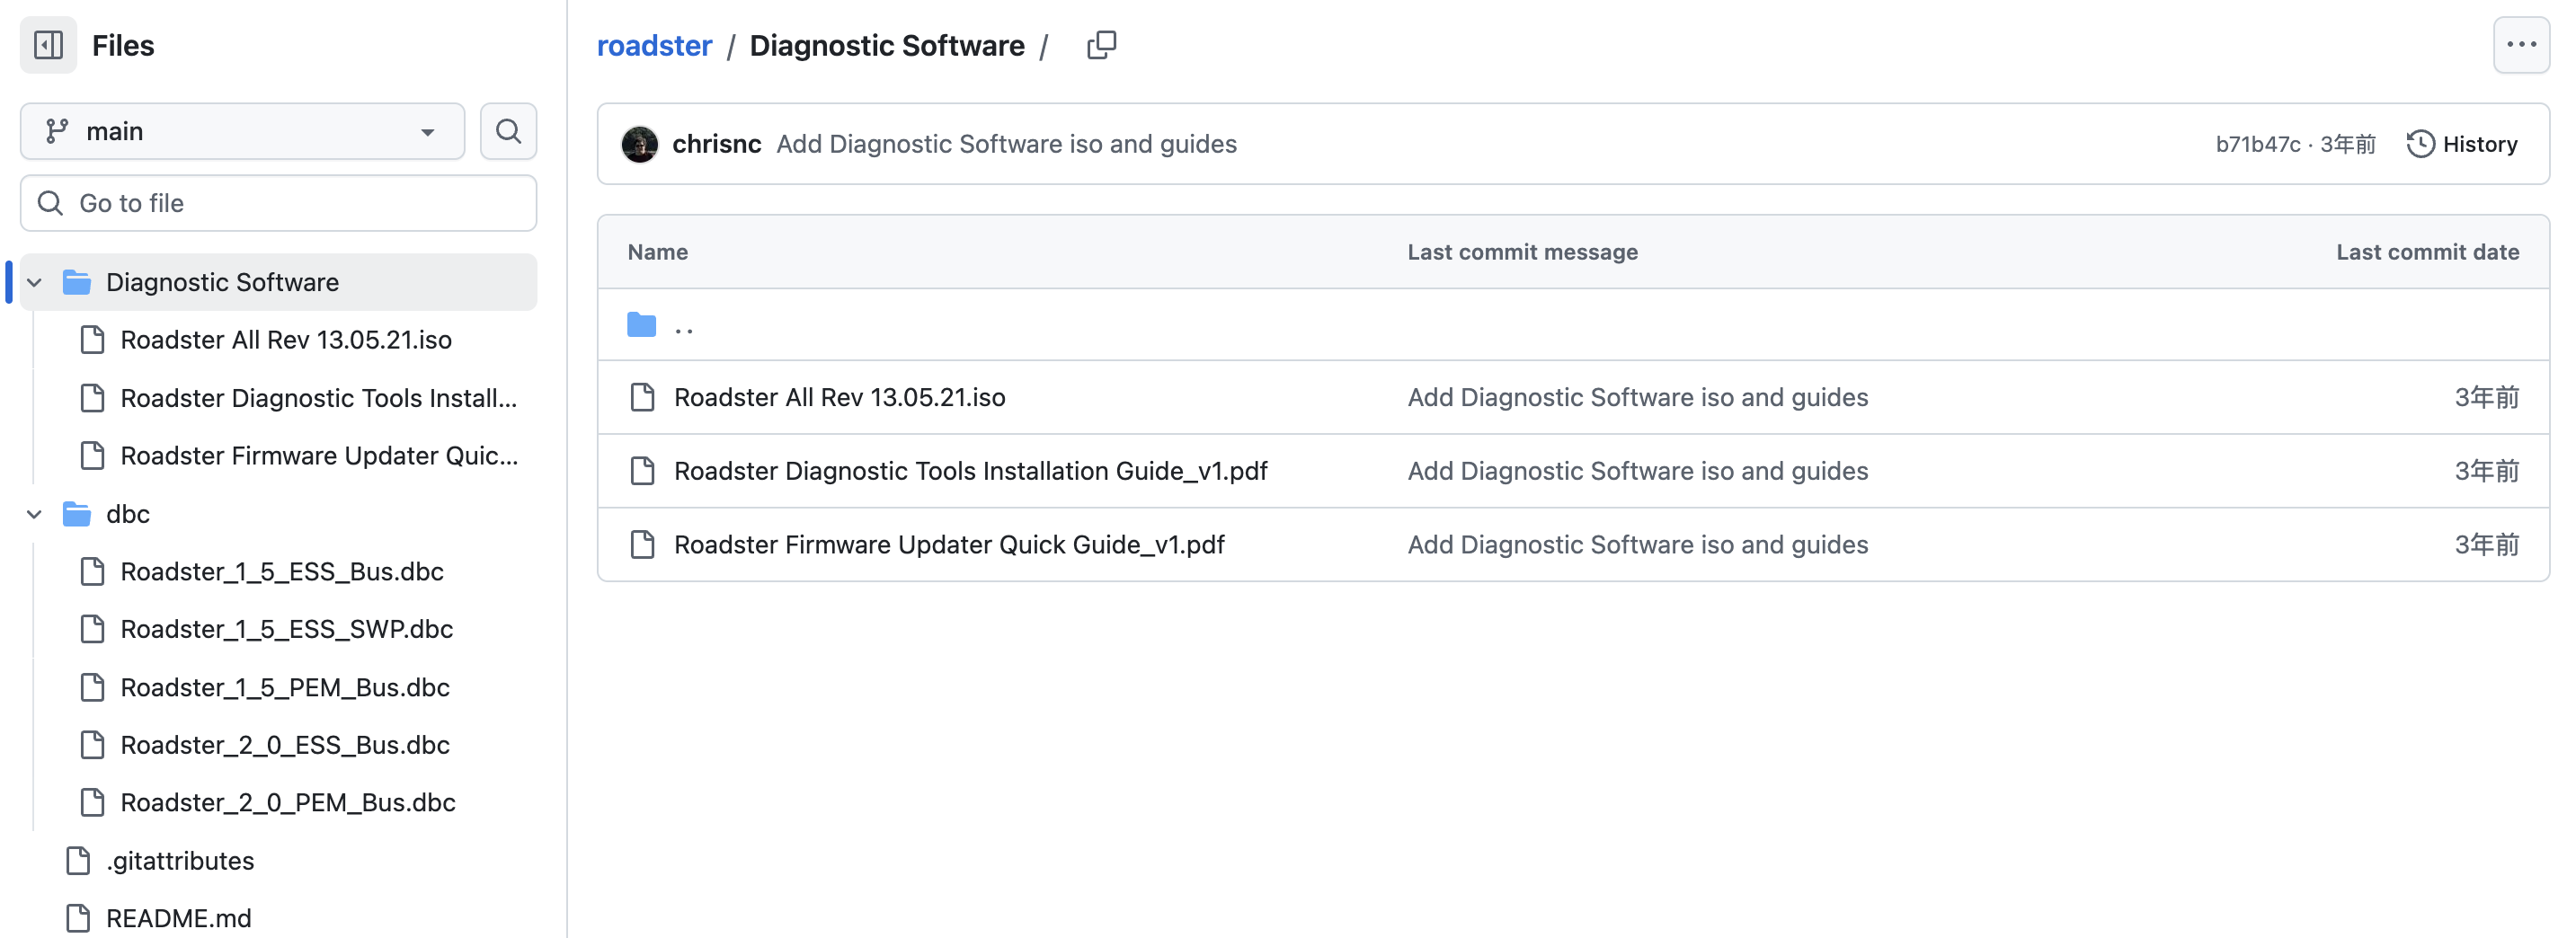Click the 3年前 date on the iso row

pyautogui.click(x=2486, y=397)
